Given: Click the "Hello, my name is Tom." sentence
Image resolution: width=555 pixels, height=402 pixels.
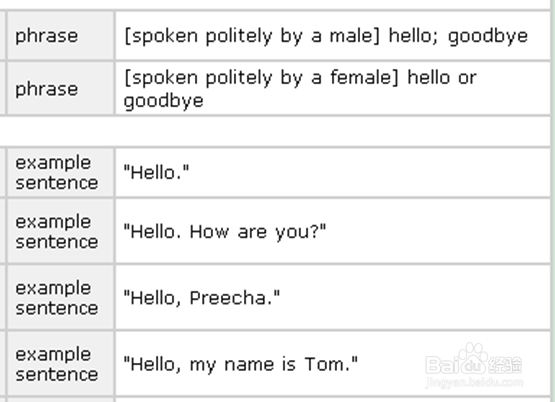Looking at the screenshot, I should click(241, 364).
